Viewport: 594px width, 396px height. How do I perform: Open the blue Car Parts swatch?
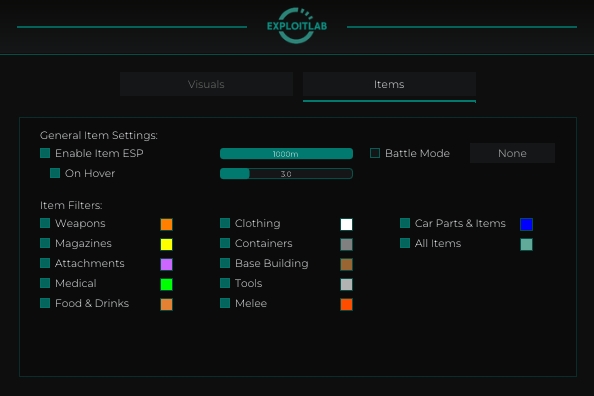click(526, 224)
